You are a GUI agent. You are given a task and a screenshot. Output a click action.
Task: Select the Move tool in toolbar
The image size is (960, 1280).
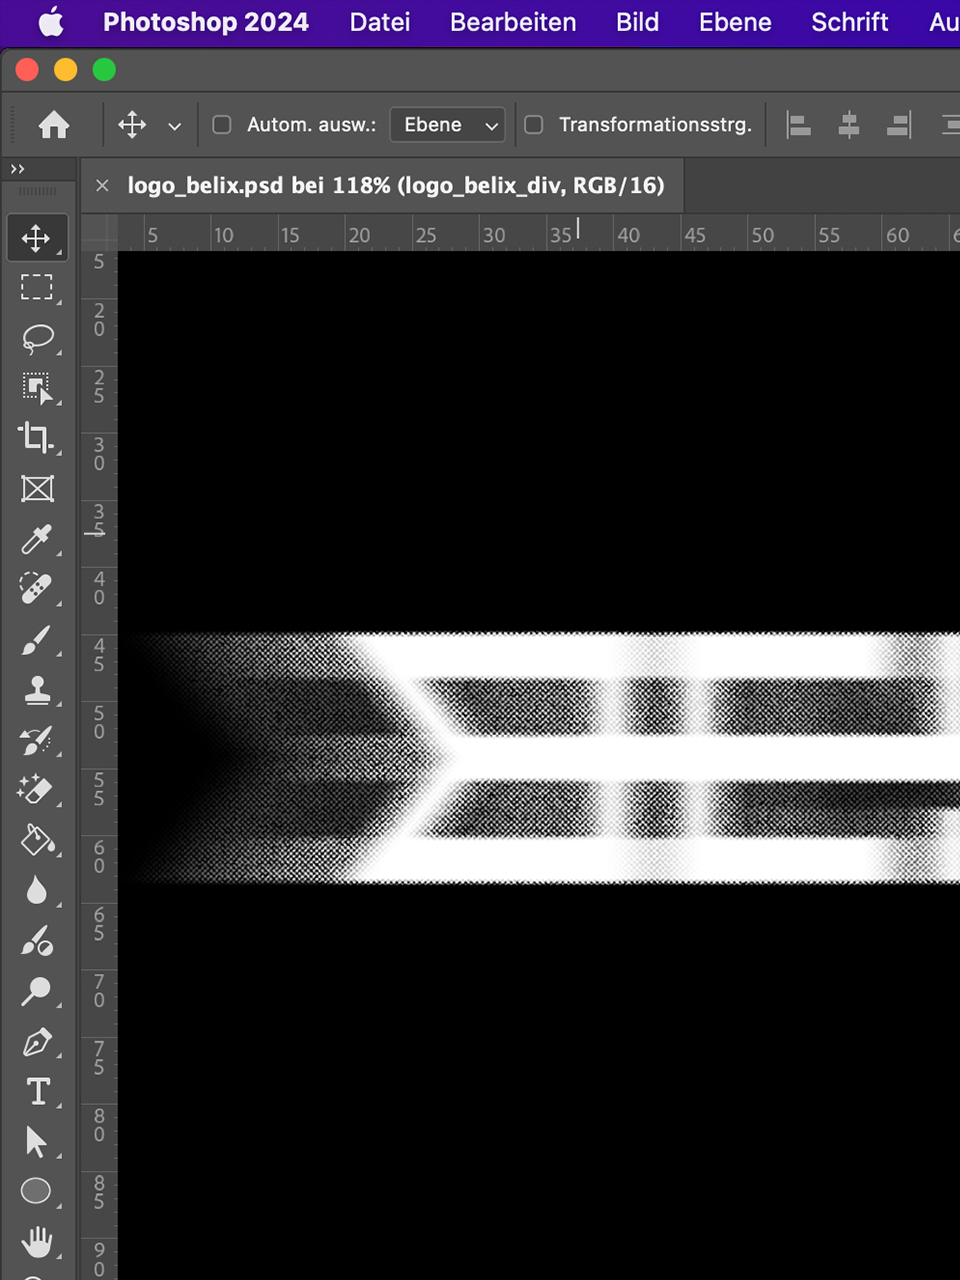[37, 238]
